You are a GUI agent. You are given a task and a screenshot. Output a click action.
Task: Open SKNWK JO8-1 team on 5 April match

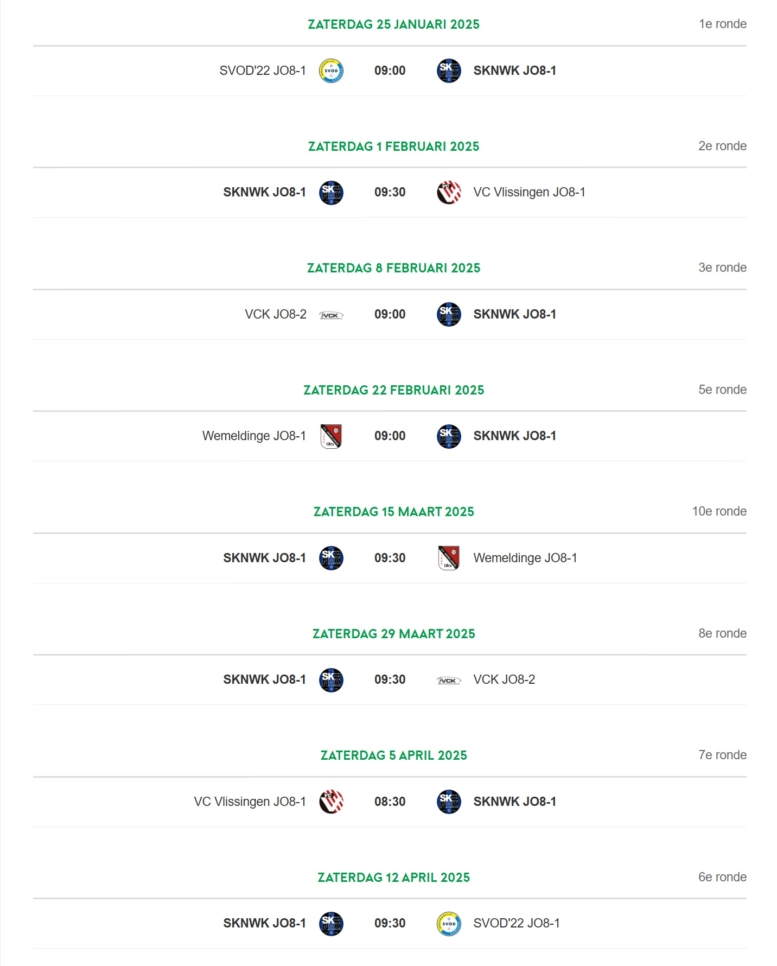pos(515,802)
